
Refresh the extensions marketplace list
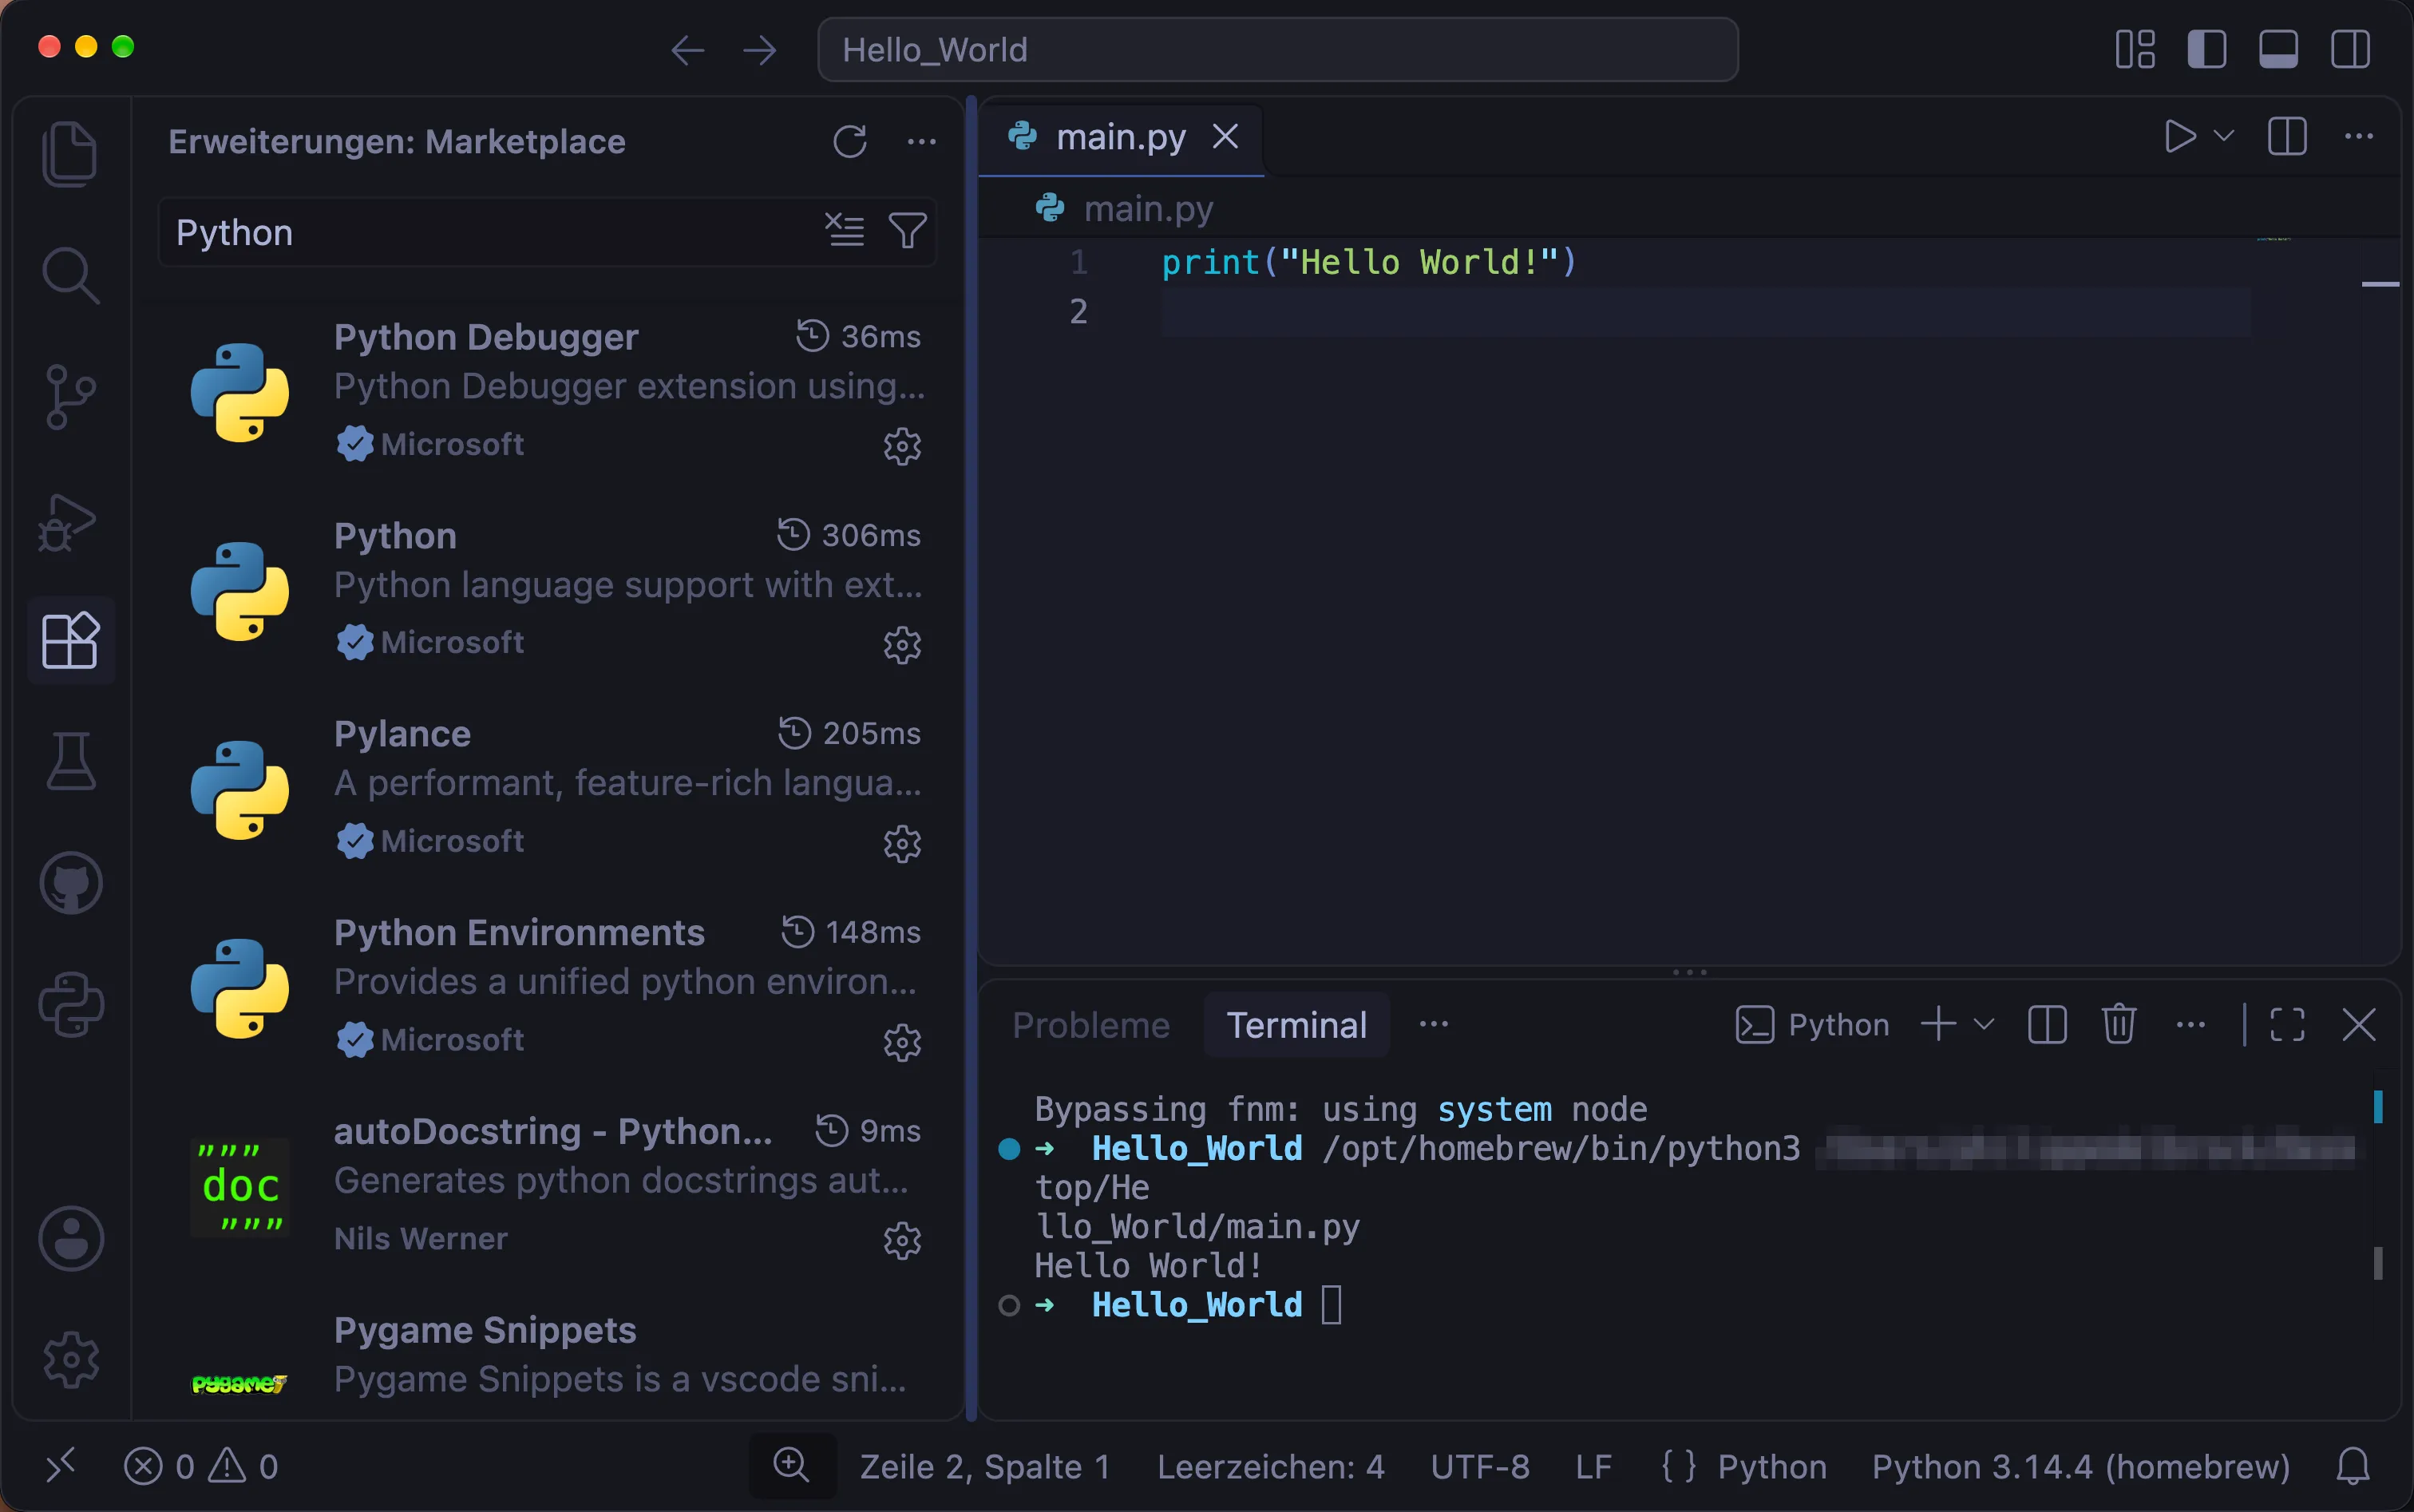click(x=850, y=142)
